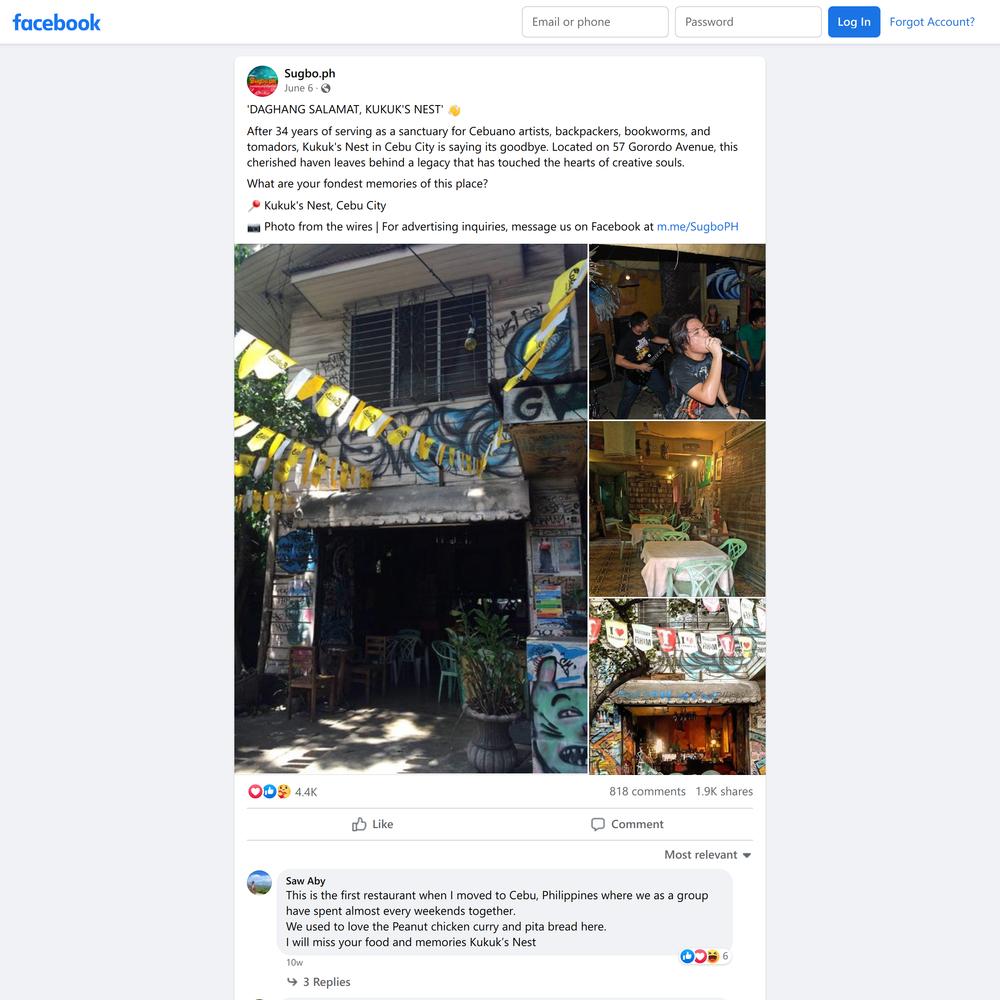
Task: Click the speech bubble Comment icon
Action: point(598,824)
